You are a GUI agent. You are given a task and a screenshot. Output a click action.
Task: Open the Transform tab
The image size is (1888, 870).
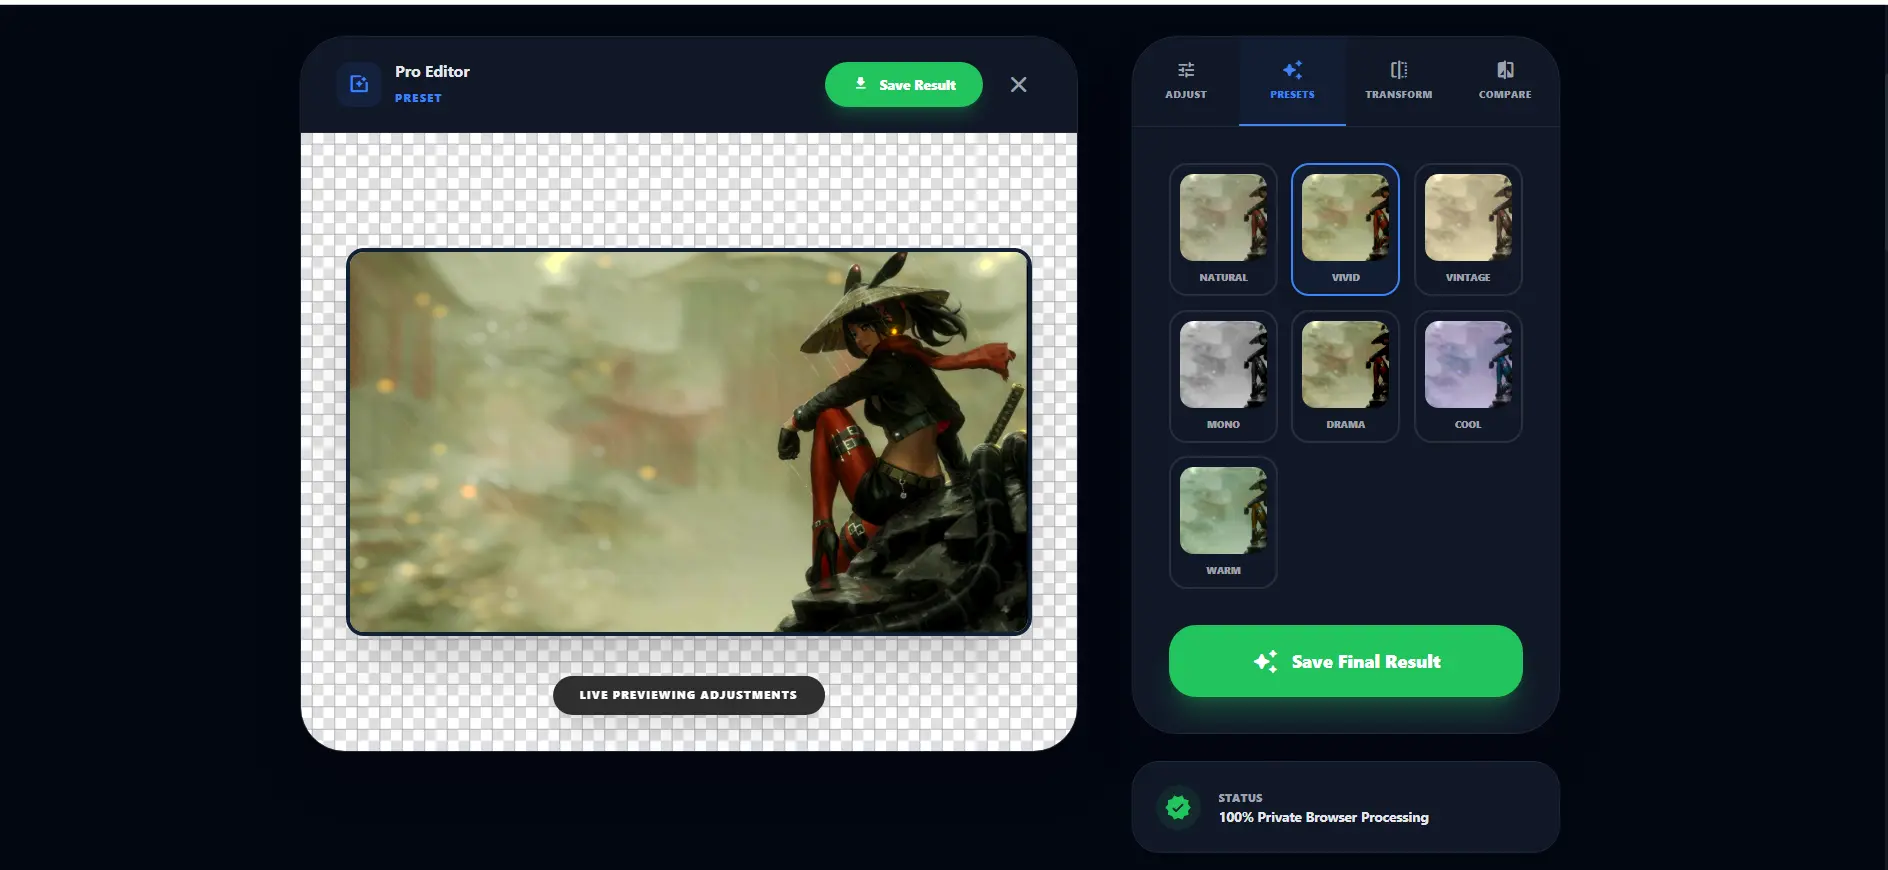[1399, 82]
